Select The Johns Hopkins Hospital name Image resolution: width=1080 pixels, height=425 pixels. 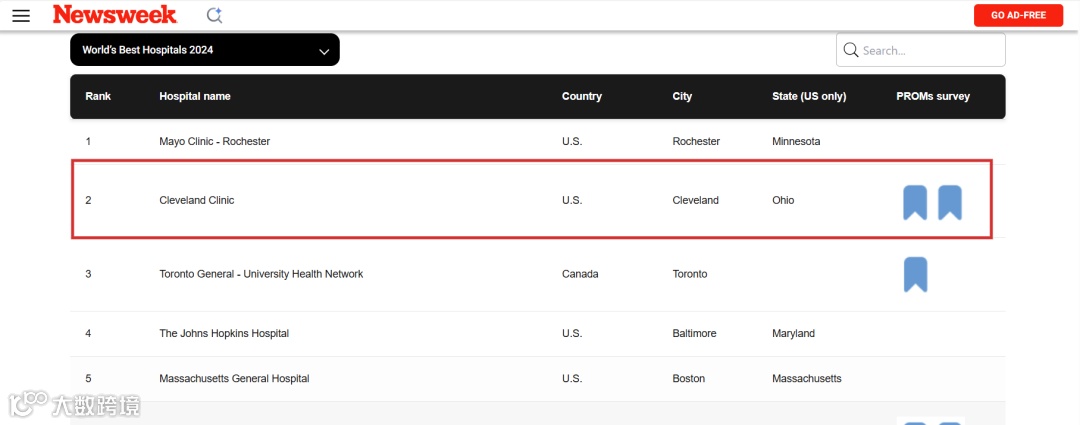tap(224, 333)
